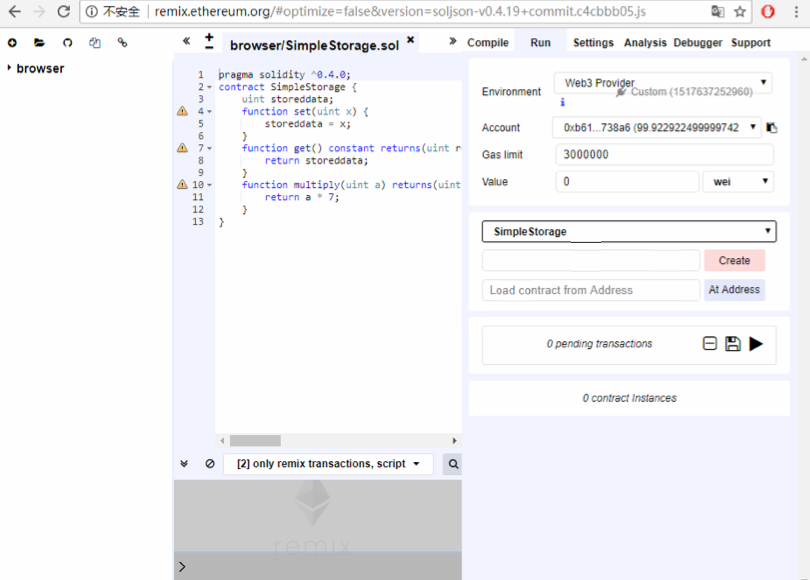Viewport: 810px width, 580px height.
Task: Open the translate page icon in address bar
Action: [x=718, y=11]
